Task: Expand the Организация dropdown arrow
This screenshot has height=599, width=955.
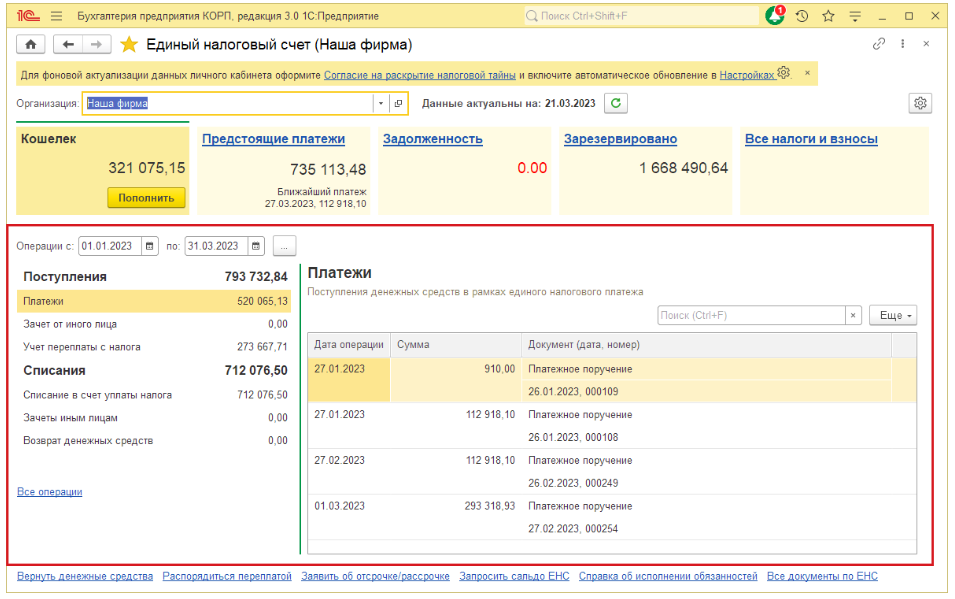Action: [380, 103]
